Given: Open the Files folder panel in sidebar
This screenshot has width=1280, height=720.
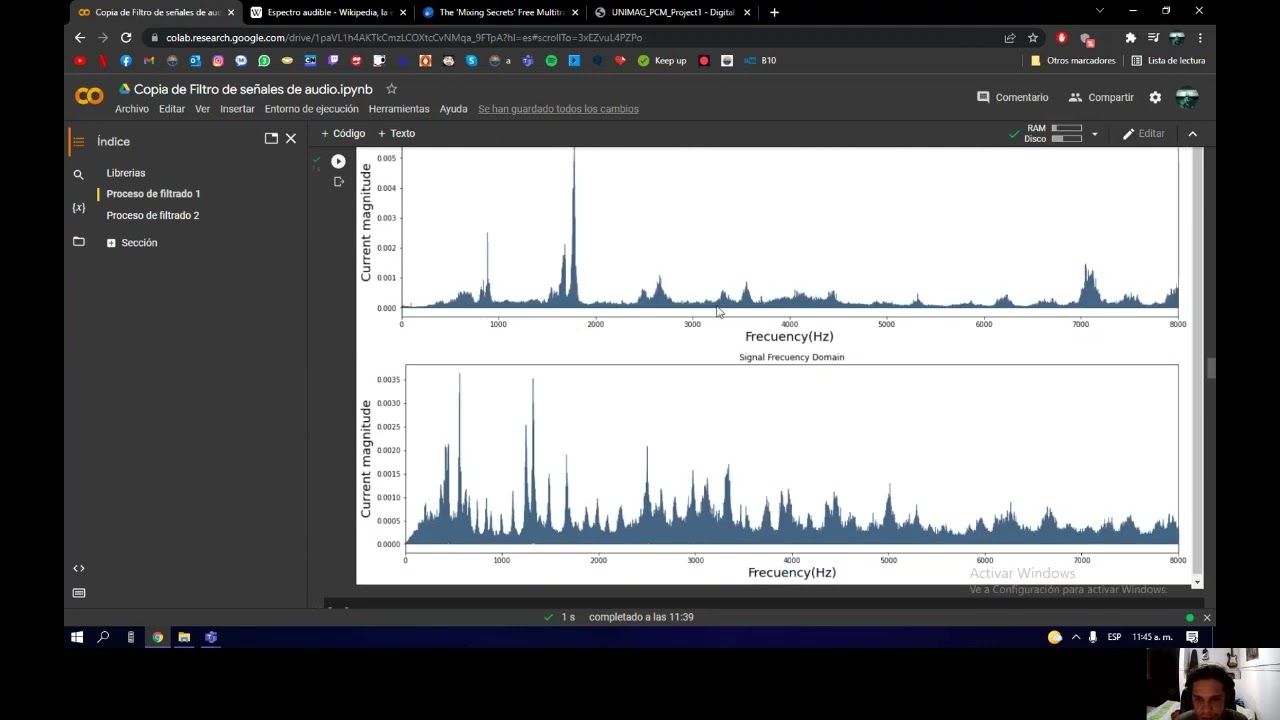Looking at the screenshot, I should pyautogui.click(x=78, y=241).
